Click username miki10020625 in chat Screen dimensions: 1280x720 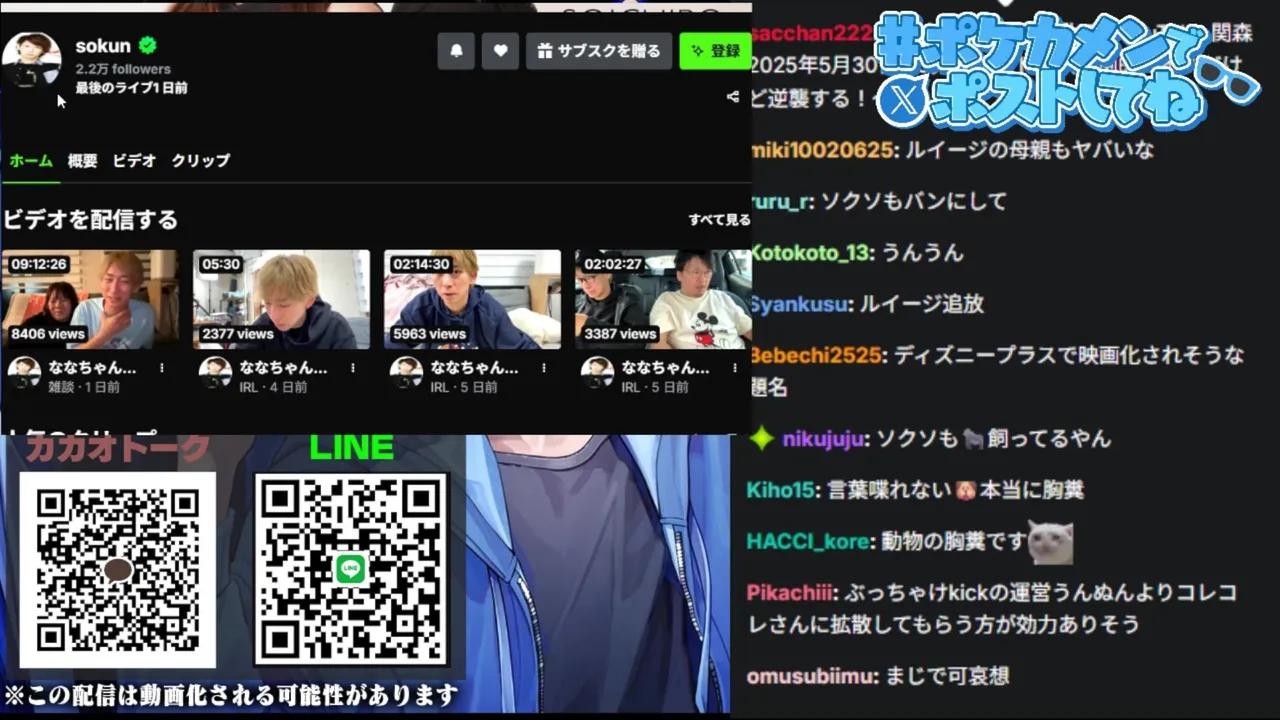pyautogui.click(x=820, y=150)
